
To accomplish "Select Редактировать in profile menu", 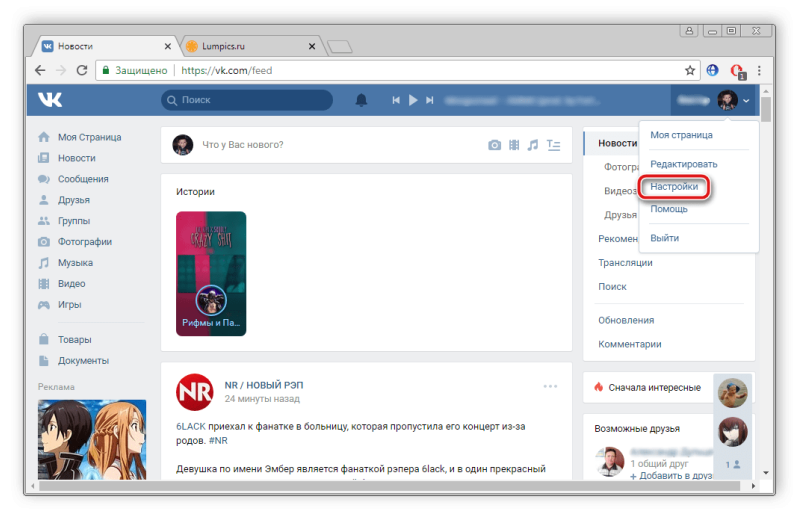I will pos(684,164).
